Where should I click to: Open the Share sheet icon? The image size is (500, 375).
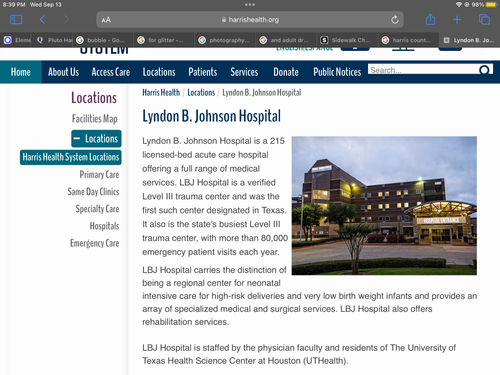(430, 19)
